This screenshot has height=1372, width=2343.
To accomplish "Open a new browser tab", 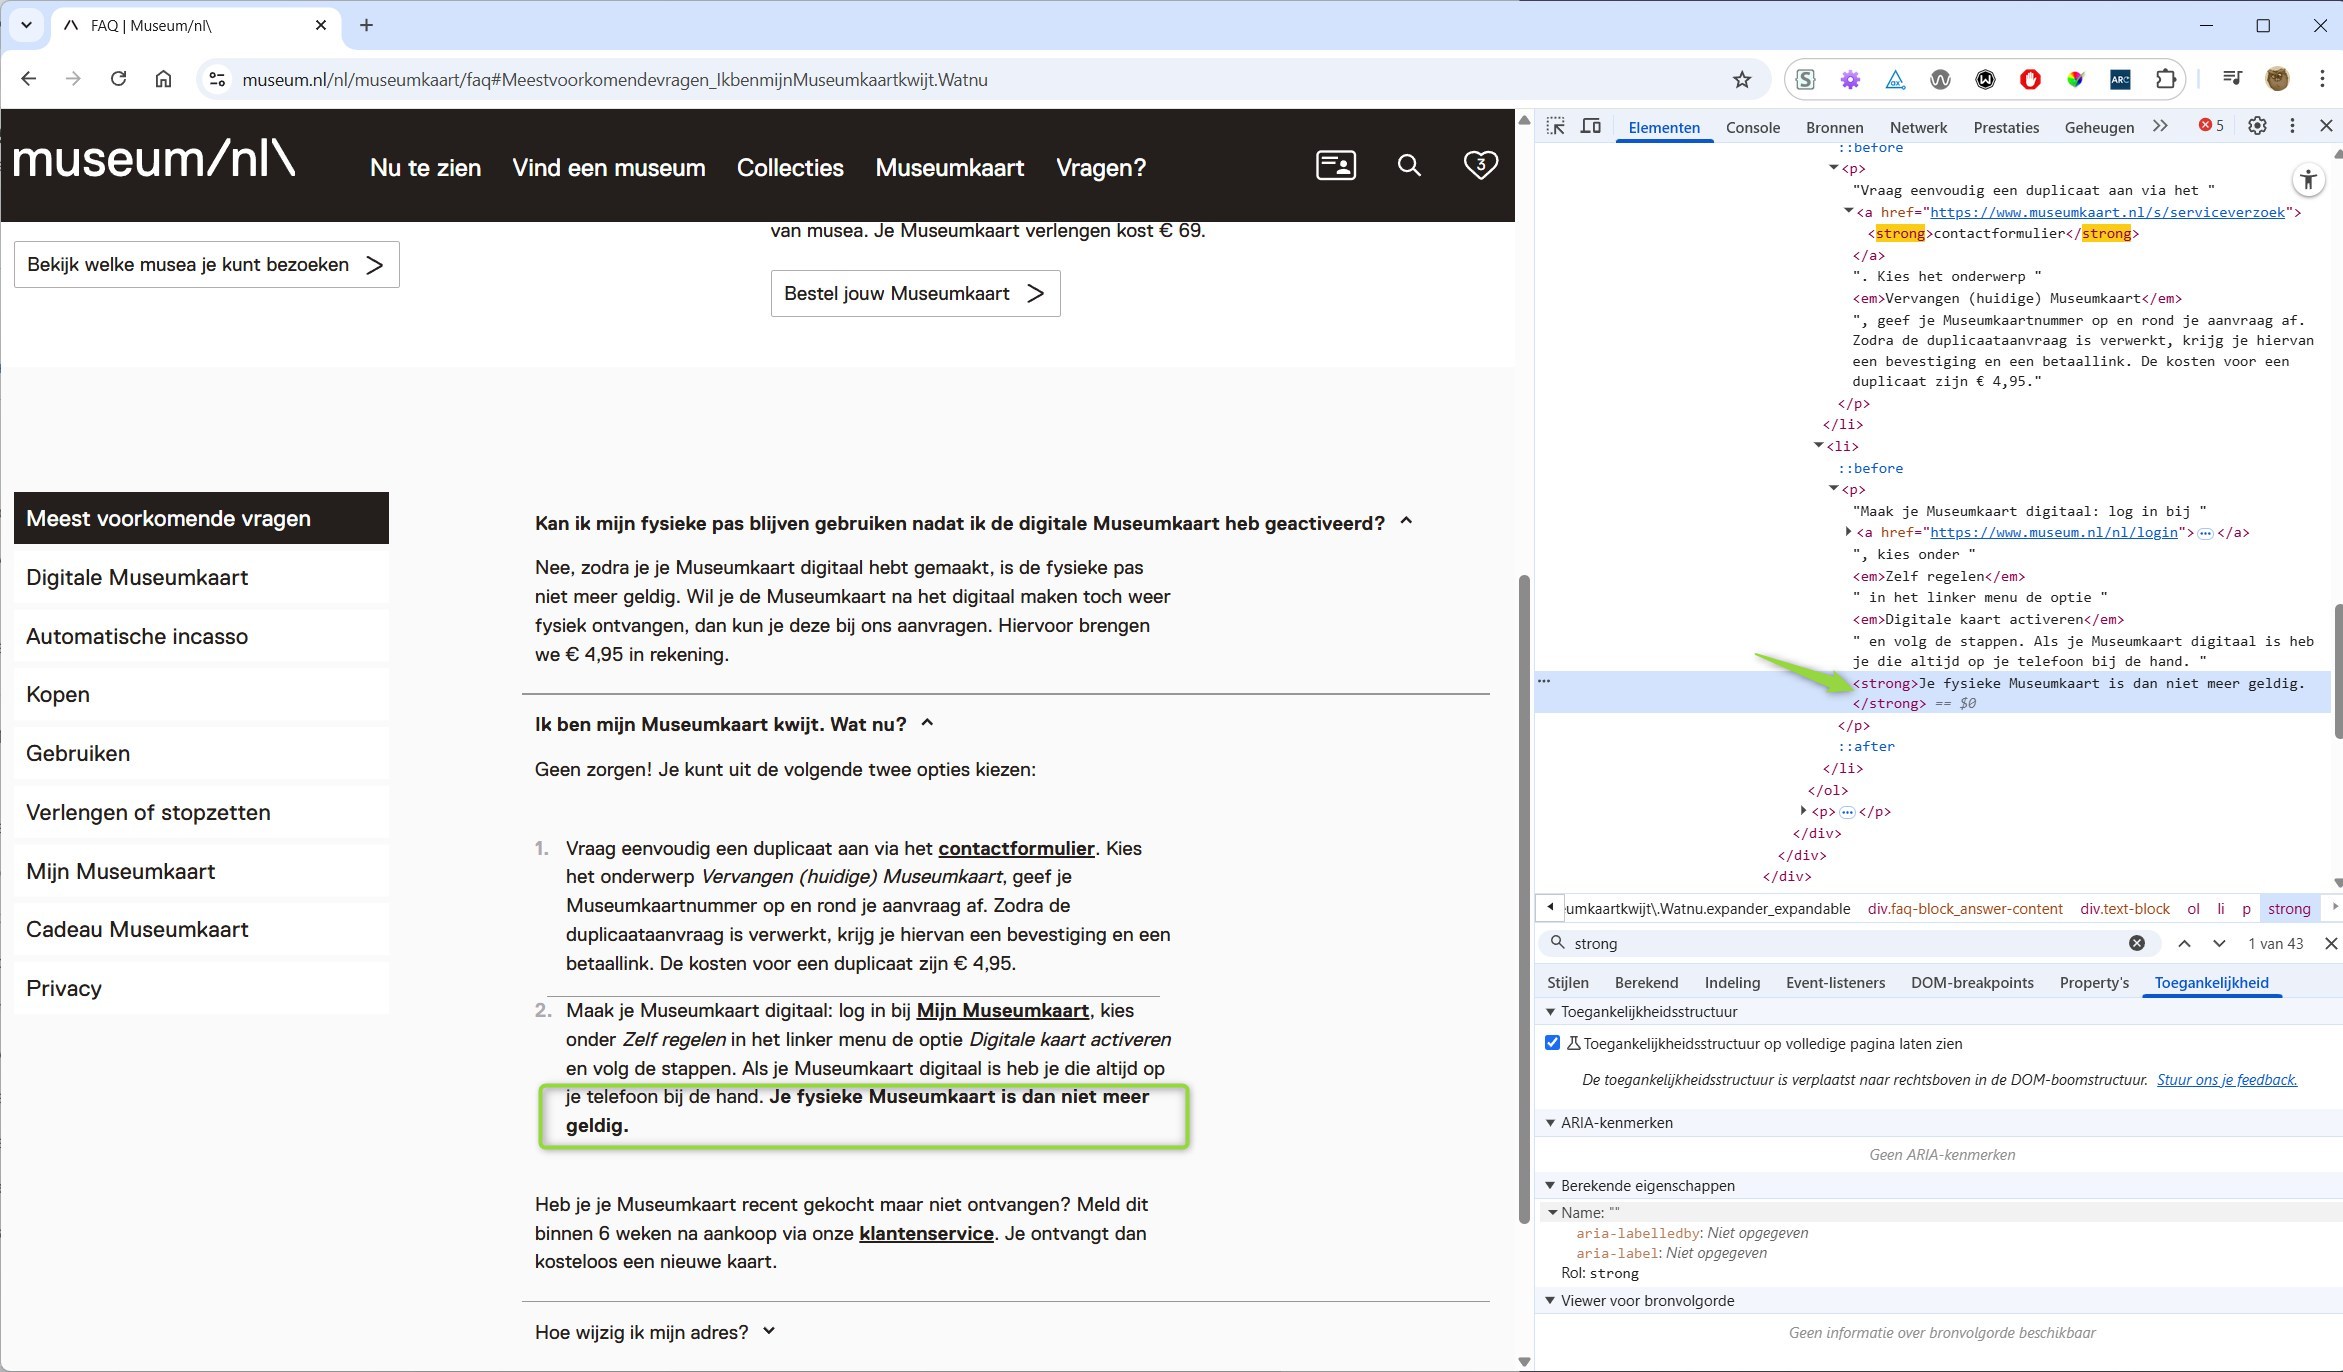I will click(366, 25).
